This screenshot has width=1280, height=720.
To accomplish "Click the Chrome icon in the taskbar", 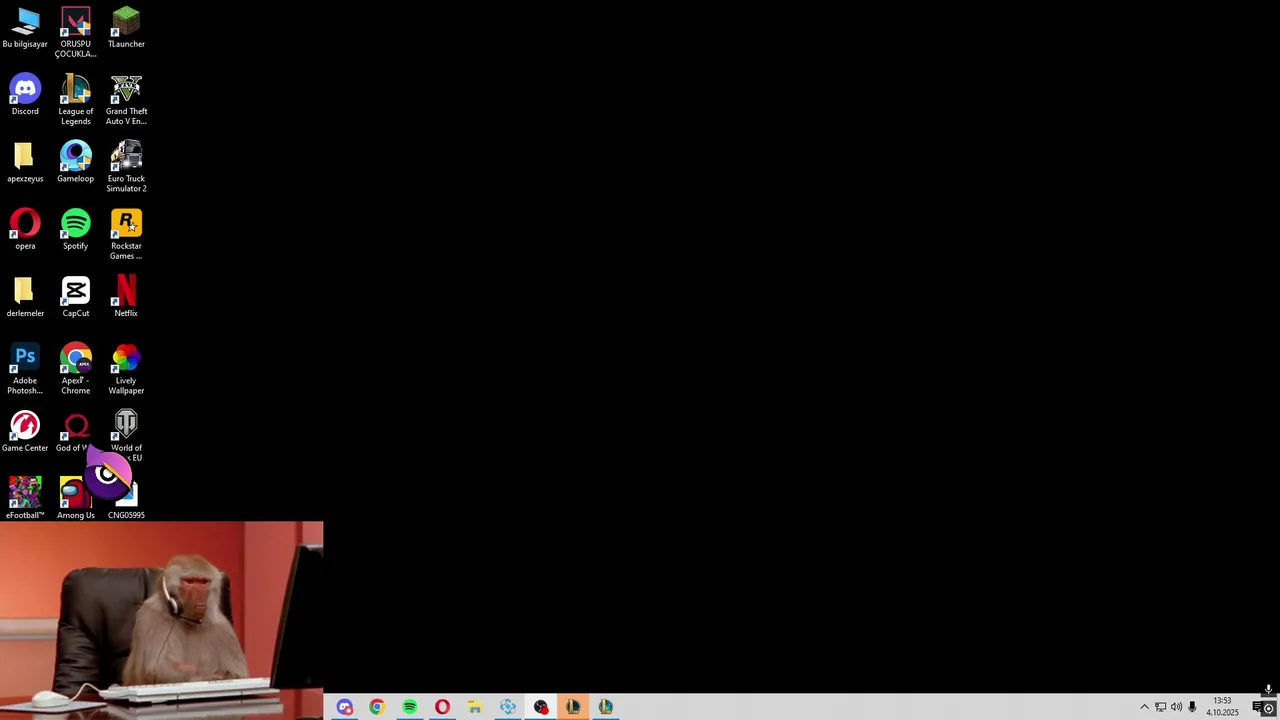I will point(377,707).
